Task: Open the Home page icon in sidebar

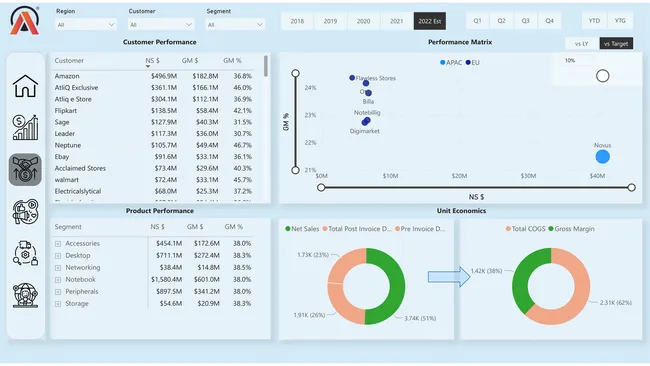Action: (25, 86)
